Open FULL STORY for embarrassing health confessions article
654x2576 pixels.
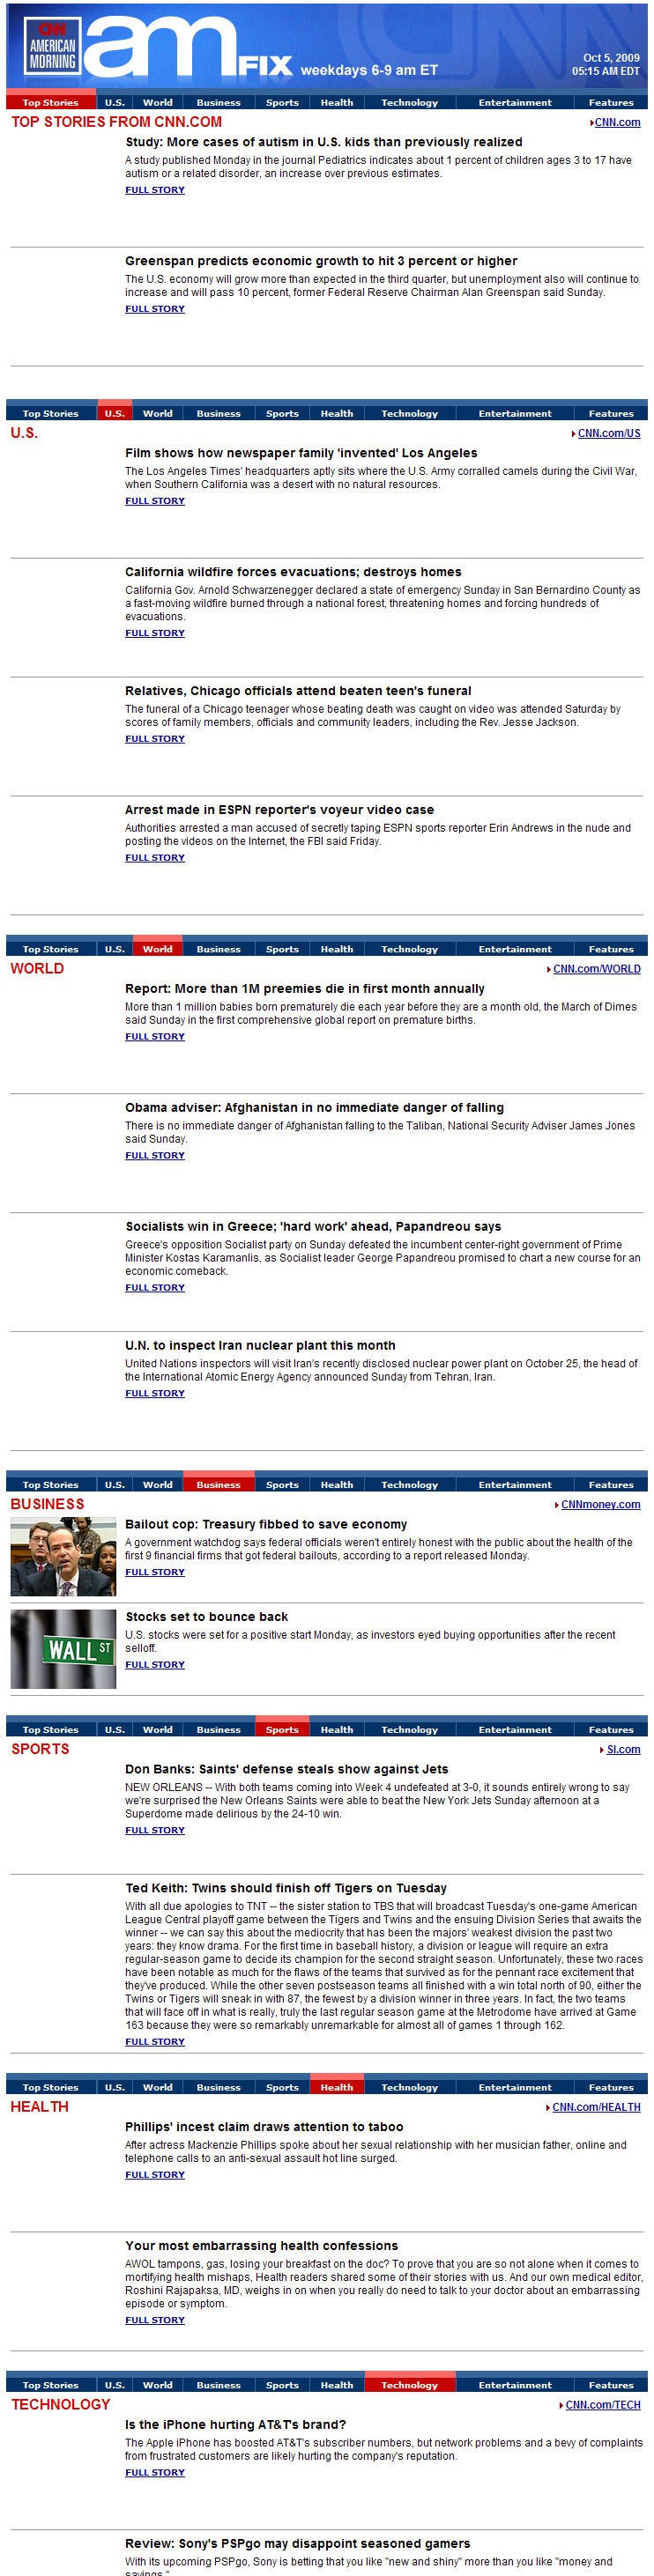point(155,2320)
